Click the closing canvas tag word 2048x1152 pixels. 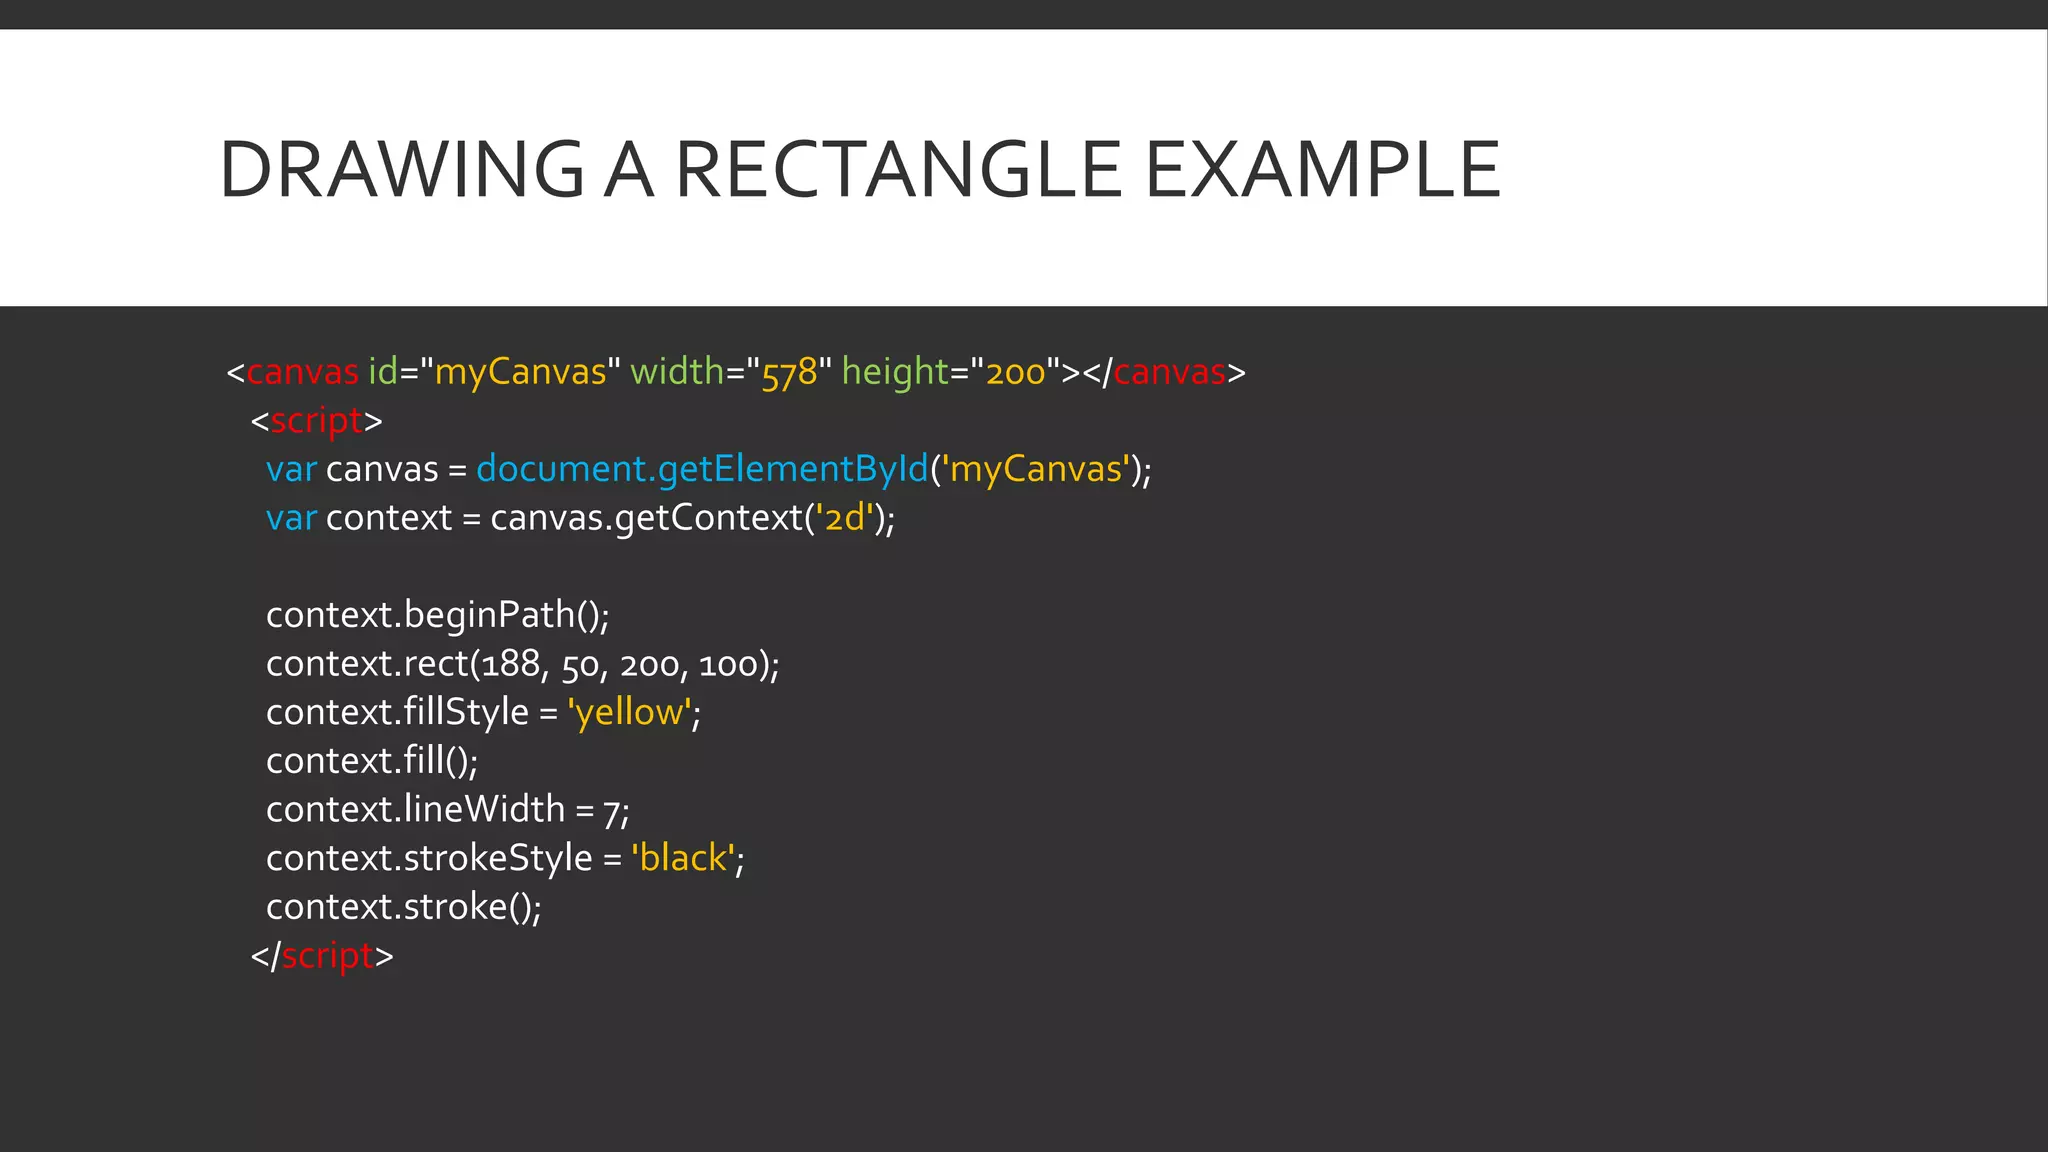[1169, 372]
